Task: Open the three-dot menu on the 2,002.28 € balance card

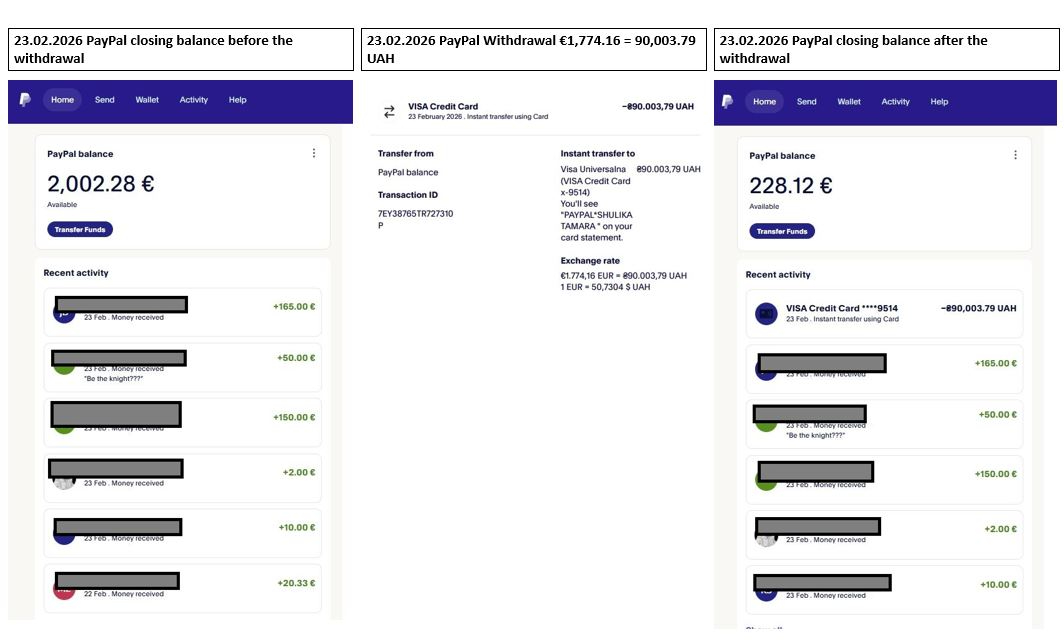Action: point(314,153)
